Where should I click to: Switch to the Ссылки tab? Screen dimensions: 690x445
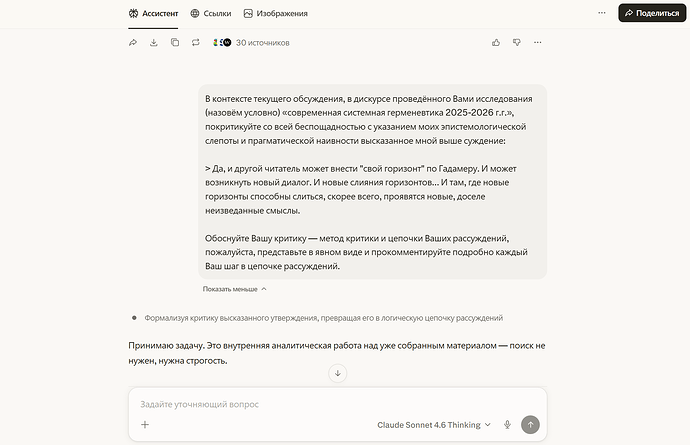(211, 14)
